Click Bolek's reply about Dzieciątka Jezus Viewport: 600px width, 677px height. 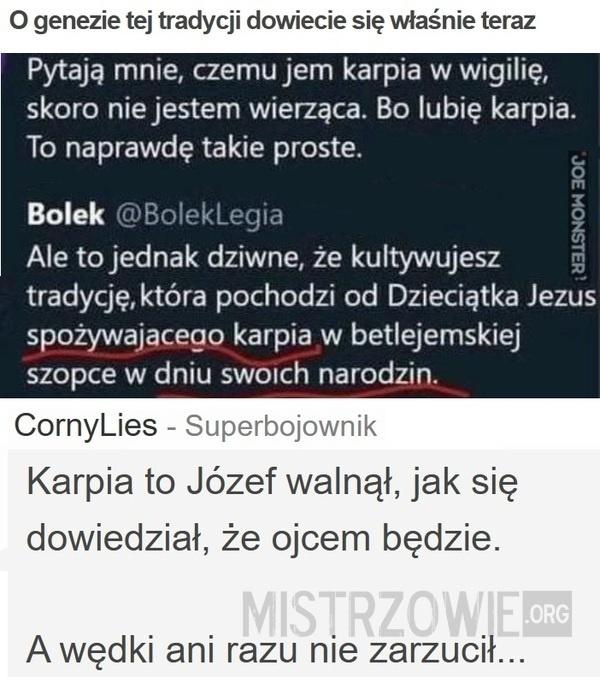pos(311,315)
